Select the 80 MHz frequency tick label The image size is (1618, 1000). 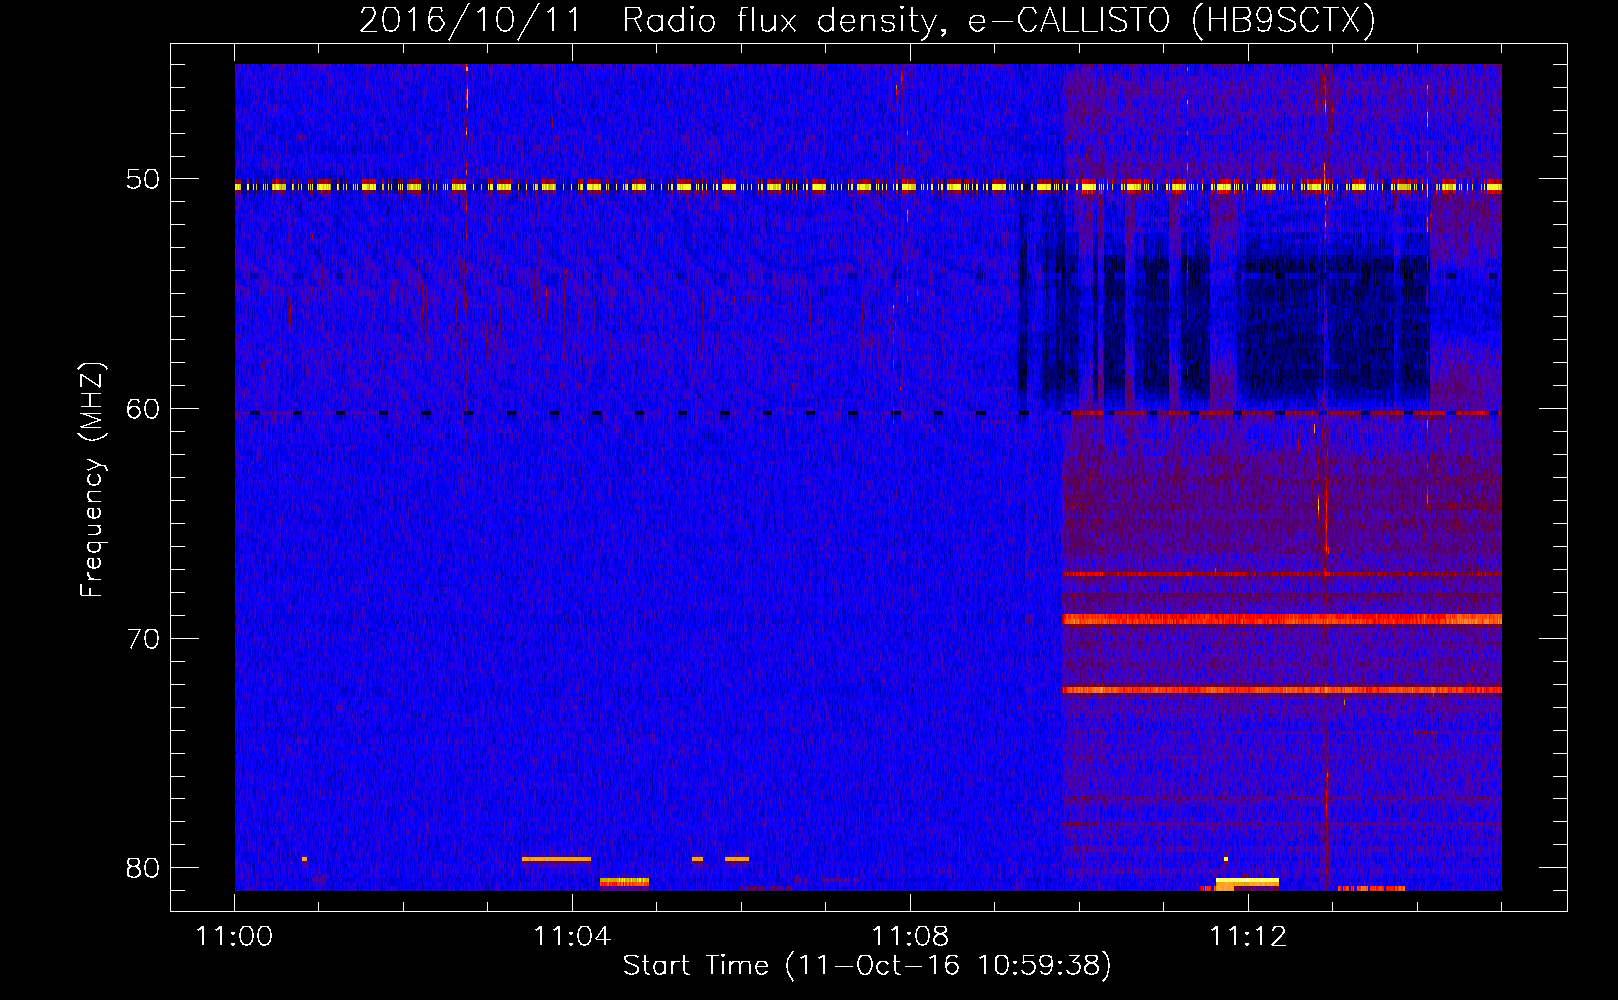click(142, 868)
